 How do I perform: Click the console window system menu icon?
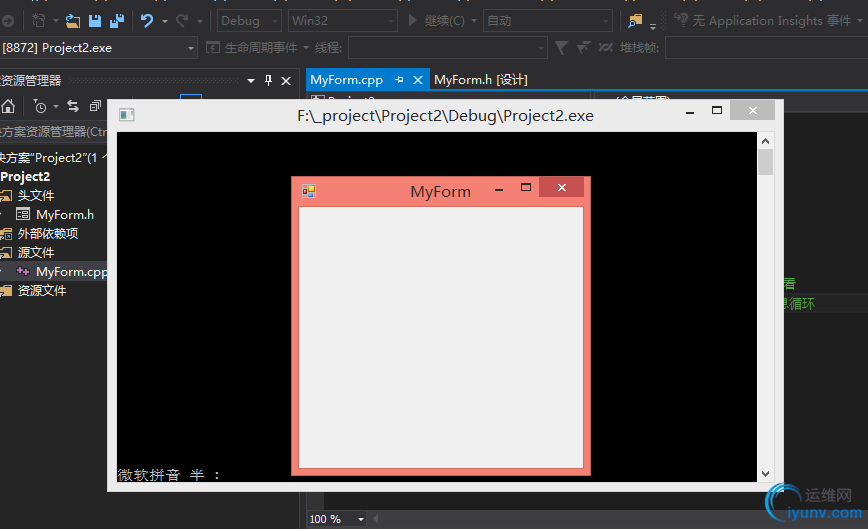(x=127, y=115)
